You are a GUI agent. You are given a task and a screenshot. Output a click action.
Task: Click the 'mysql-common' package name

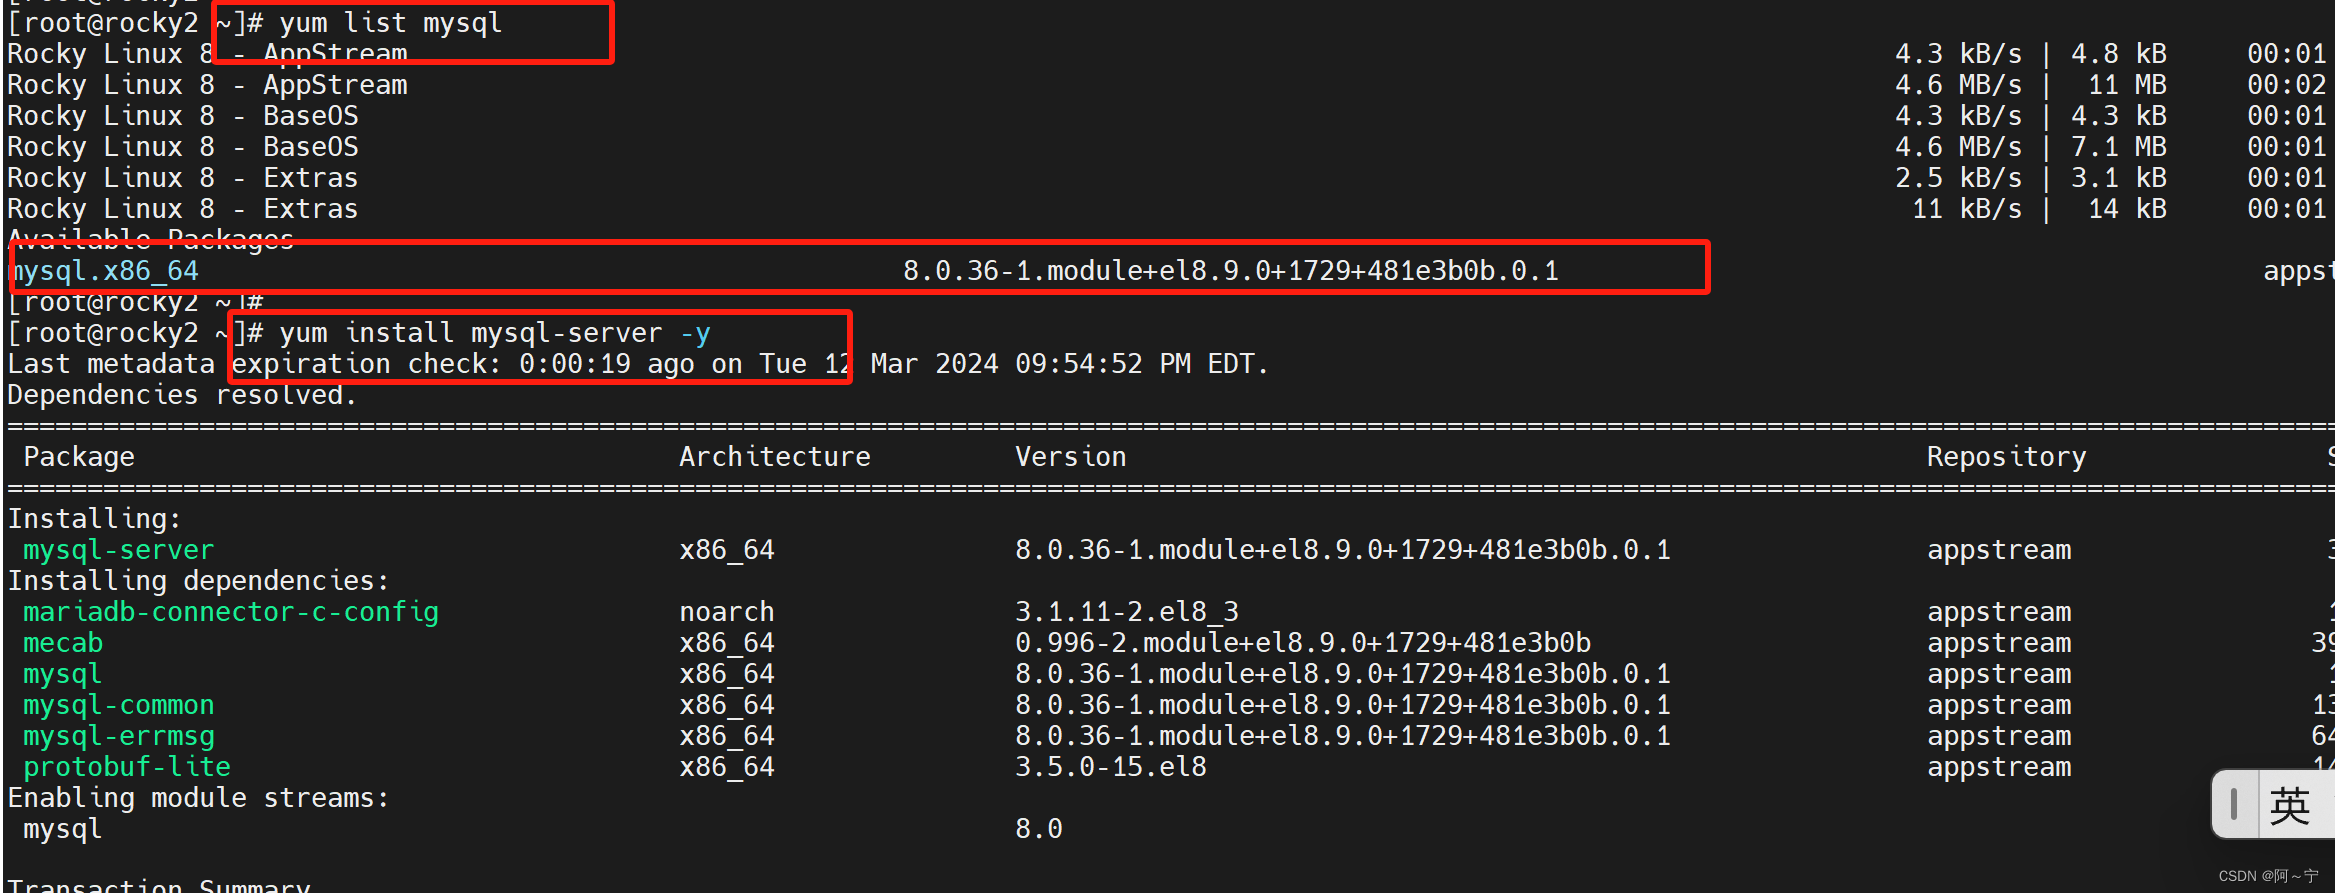119,705
